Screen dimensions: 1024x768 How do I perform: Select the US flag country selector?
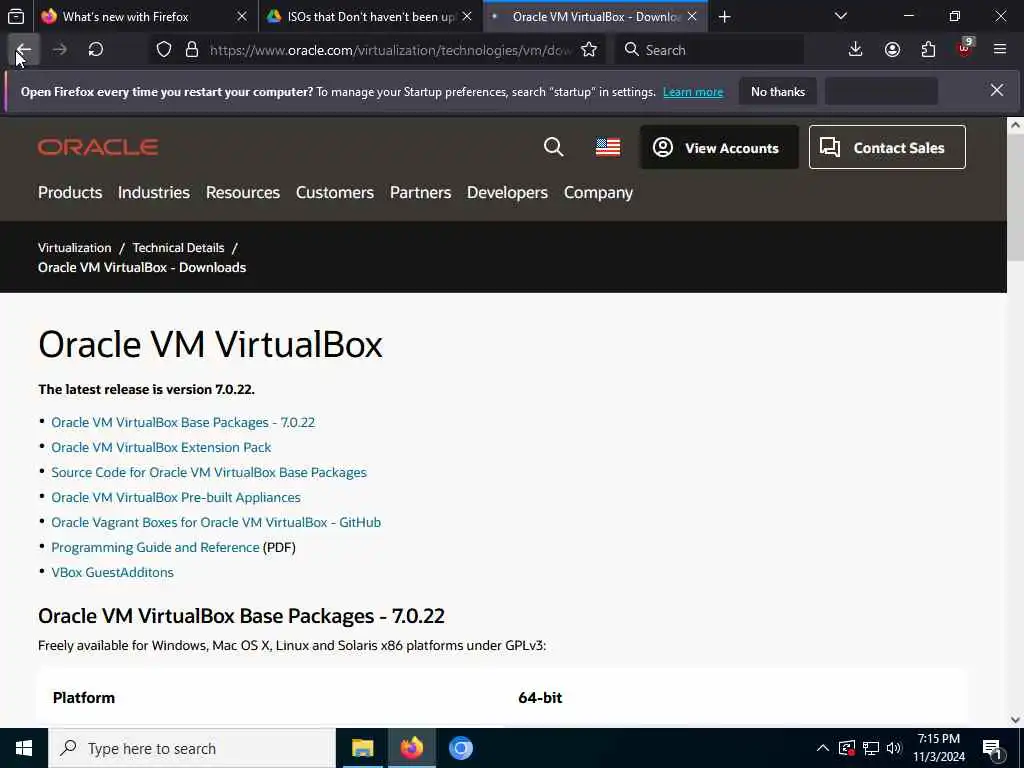tap(608, 147)
